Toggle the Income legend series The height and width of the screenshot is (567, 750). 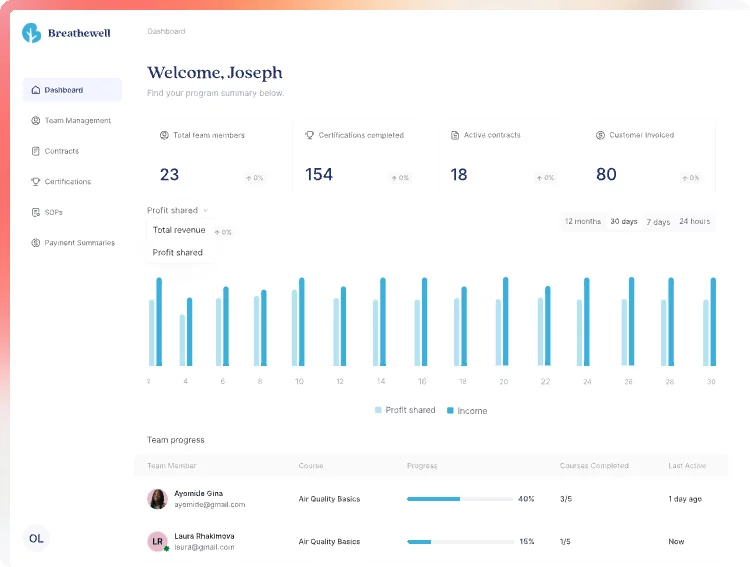click(466, 410)
